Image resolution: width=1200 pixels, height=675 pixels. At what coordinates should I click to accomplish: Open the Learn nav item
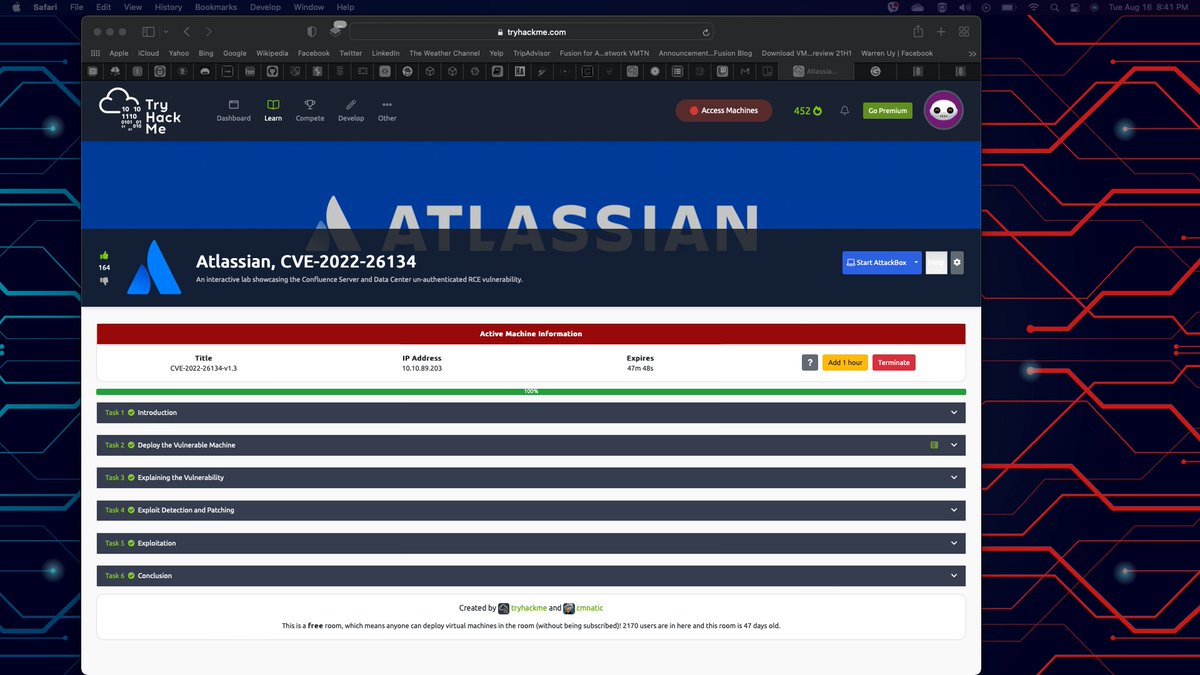[x=273, y=110]
